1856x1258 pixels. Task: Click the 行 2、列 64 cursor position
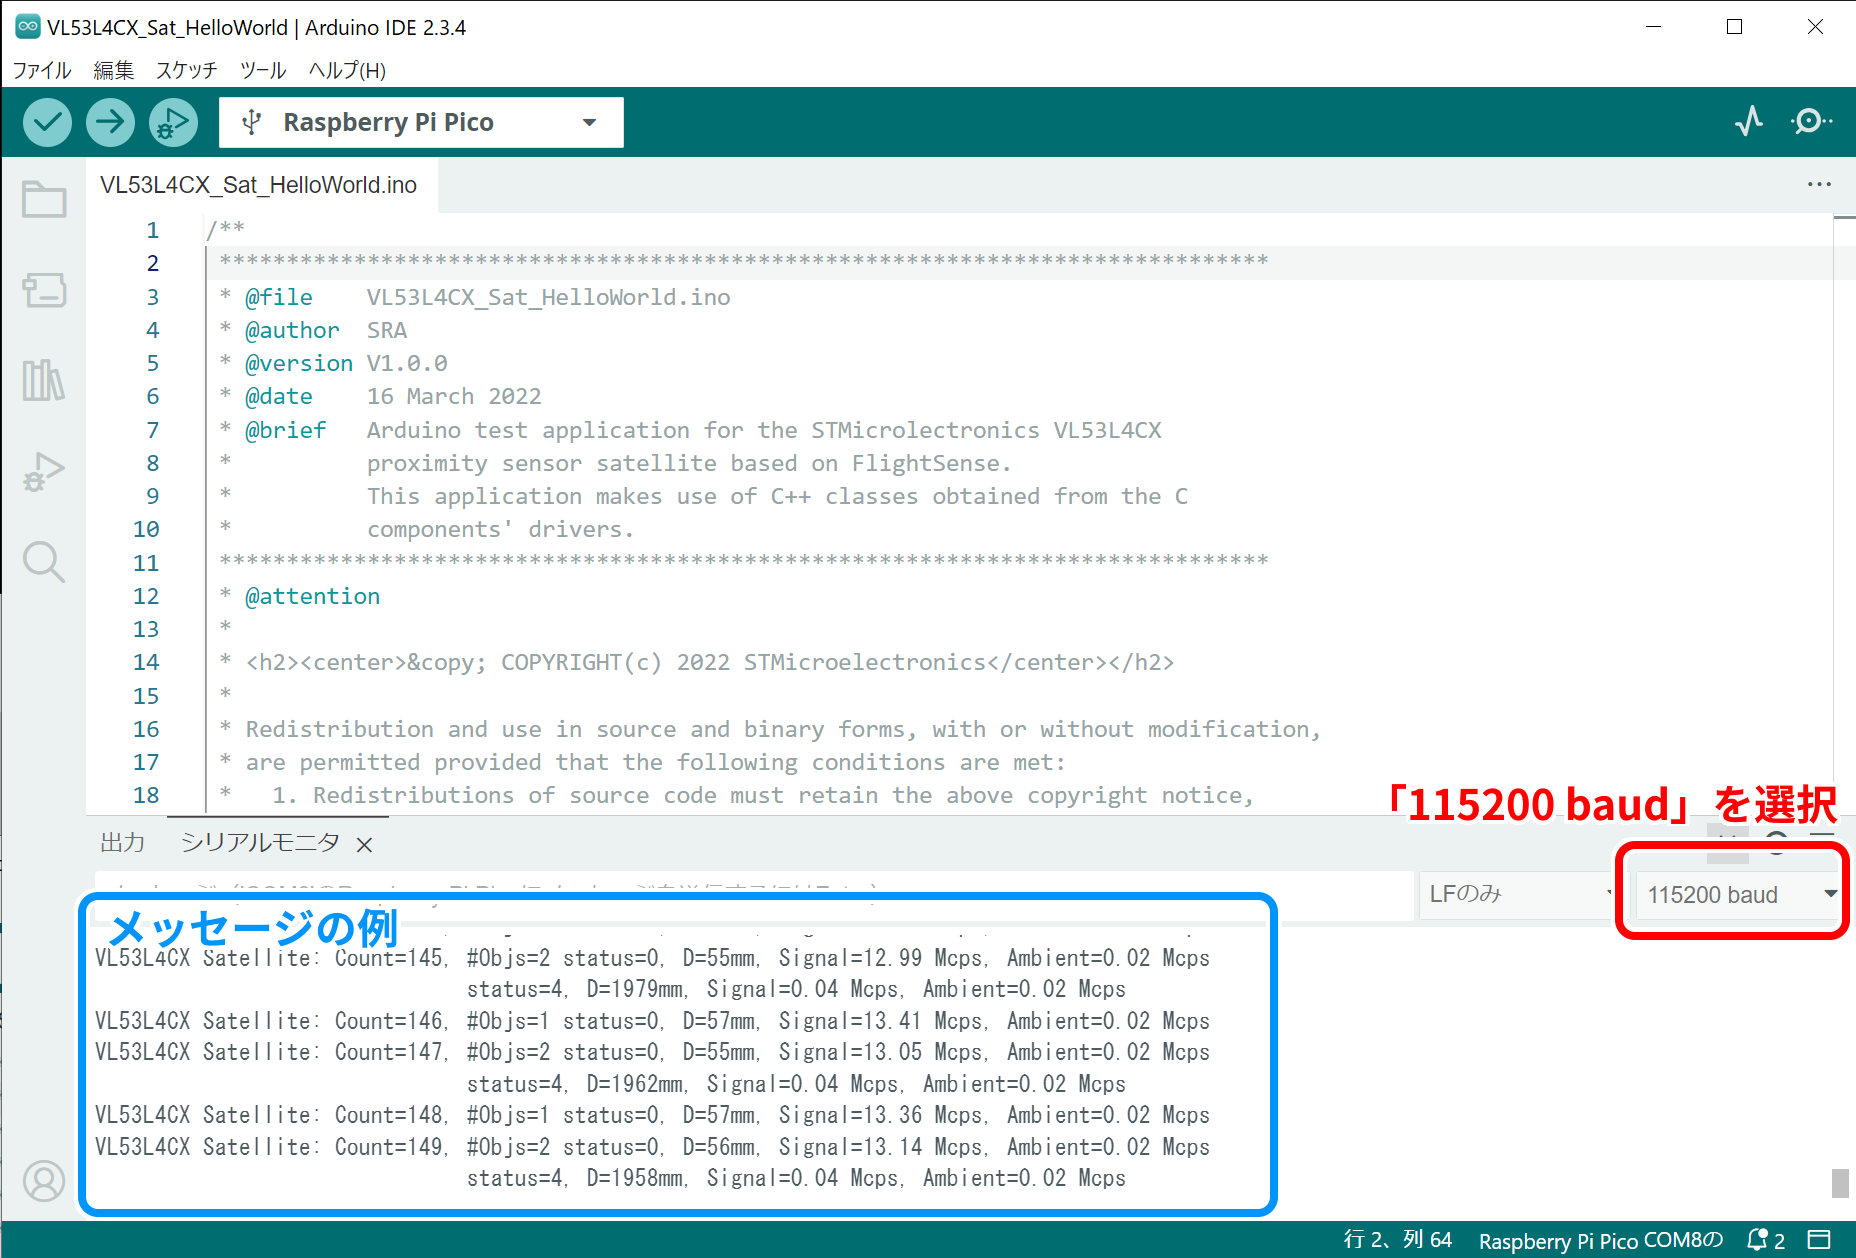[x=1397, y=1240]
